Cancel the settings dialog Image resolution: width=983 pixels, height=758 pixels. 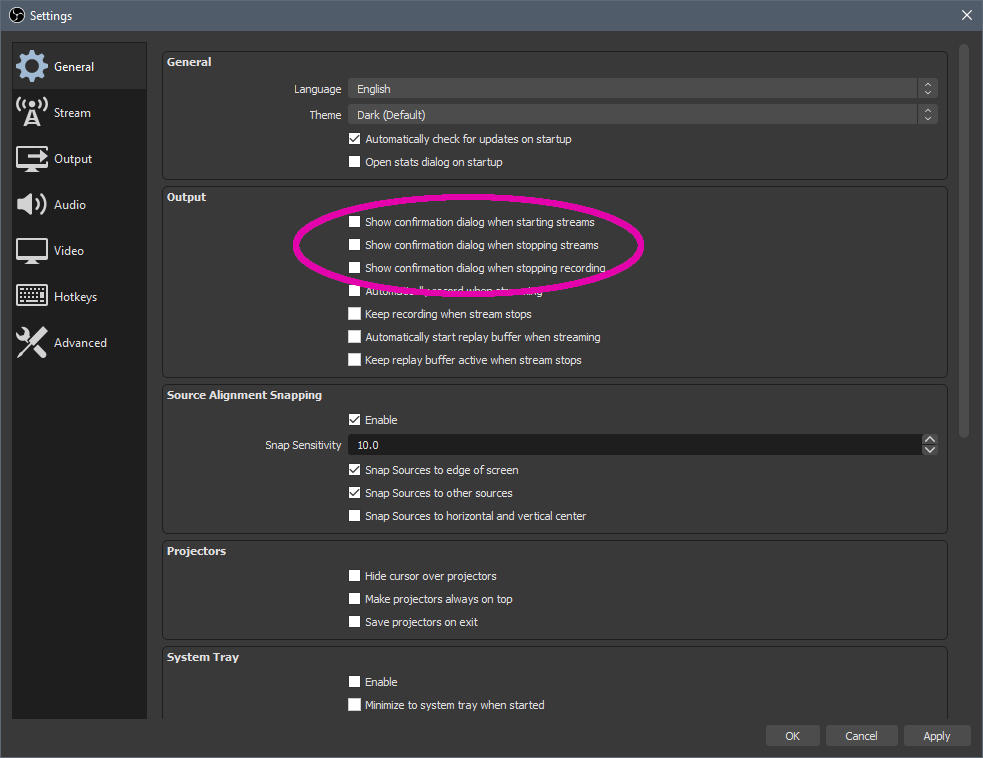861,735
